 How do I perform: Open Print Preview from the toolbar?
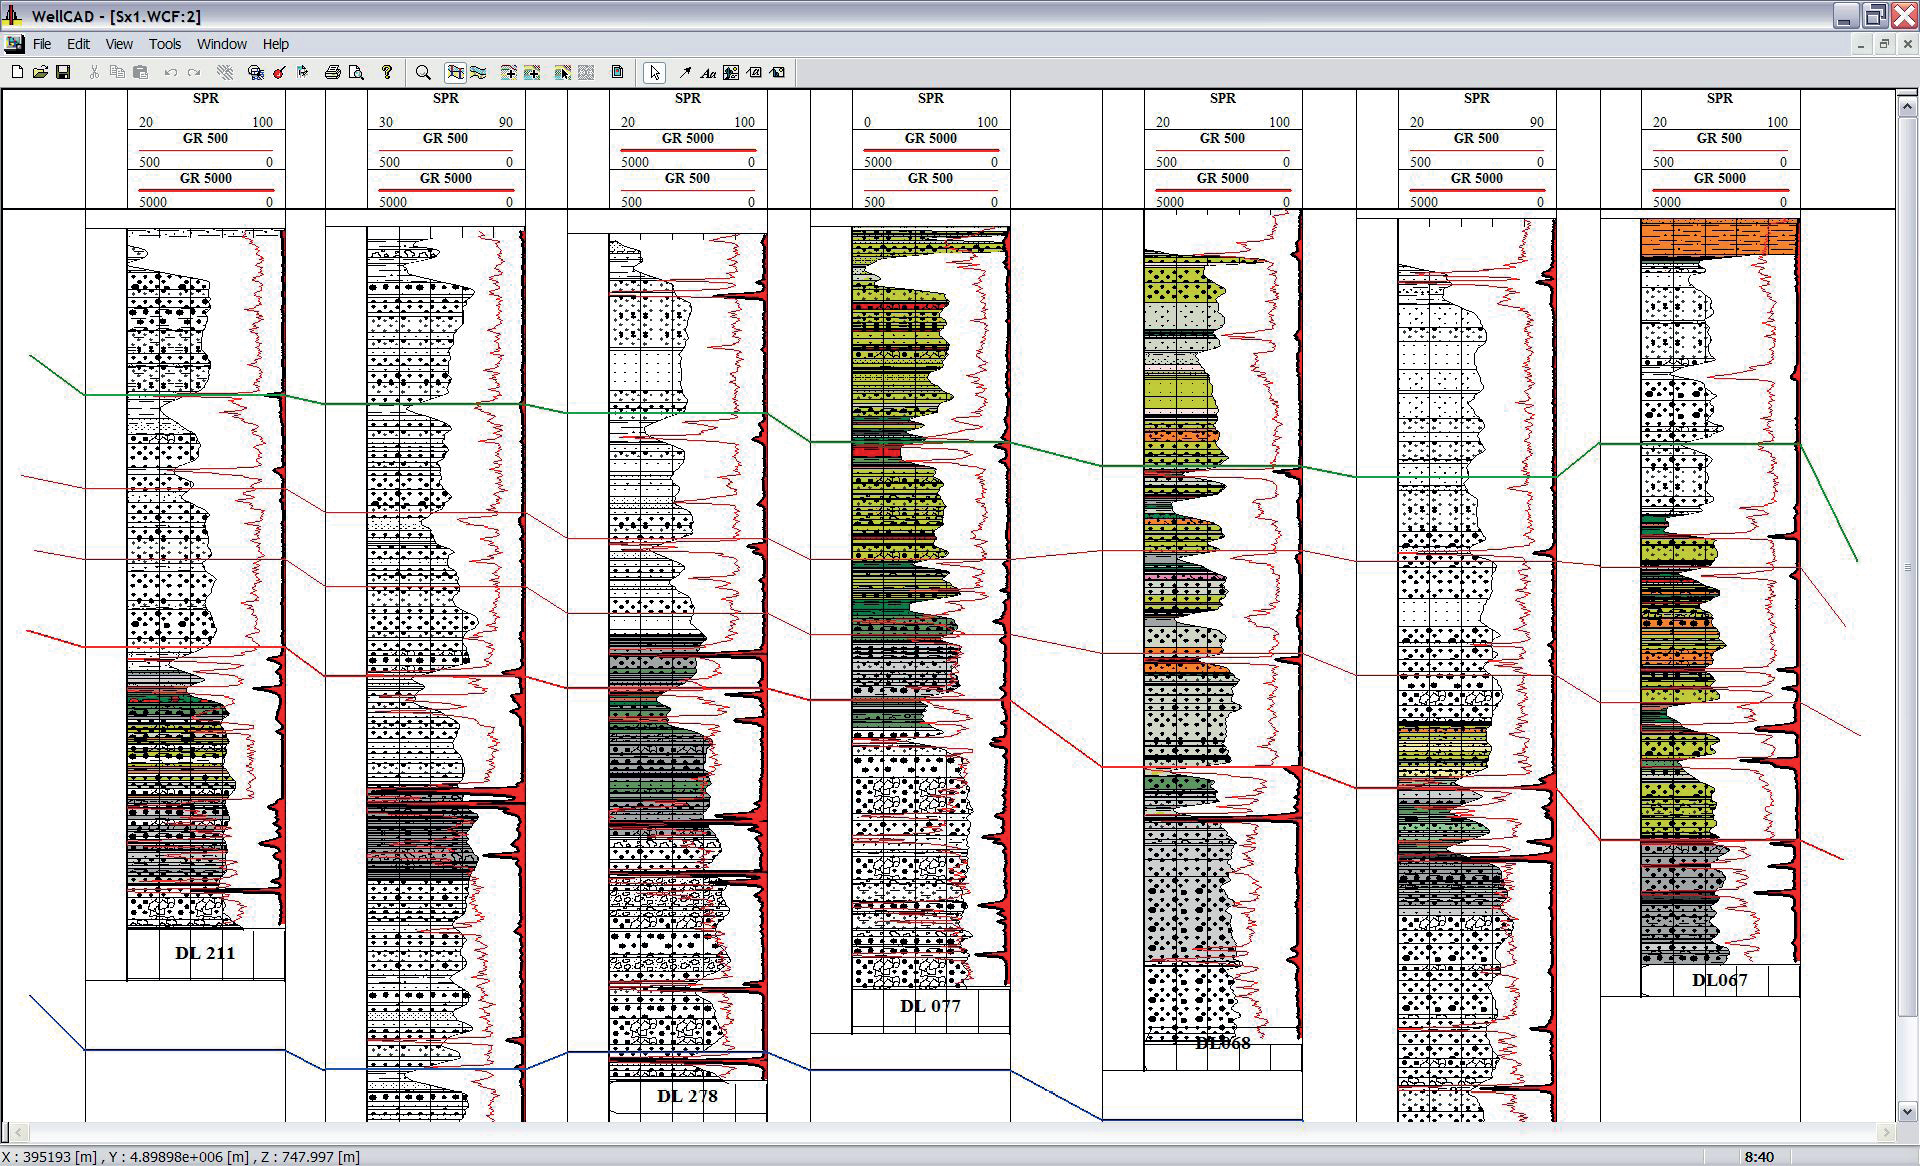356,72
